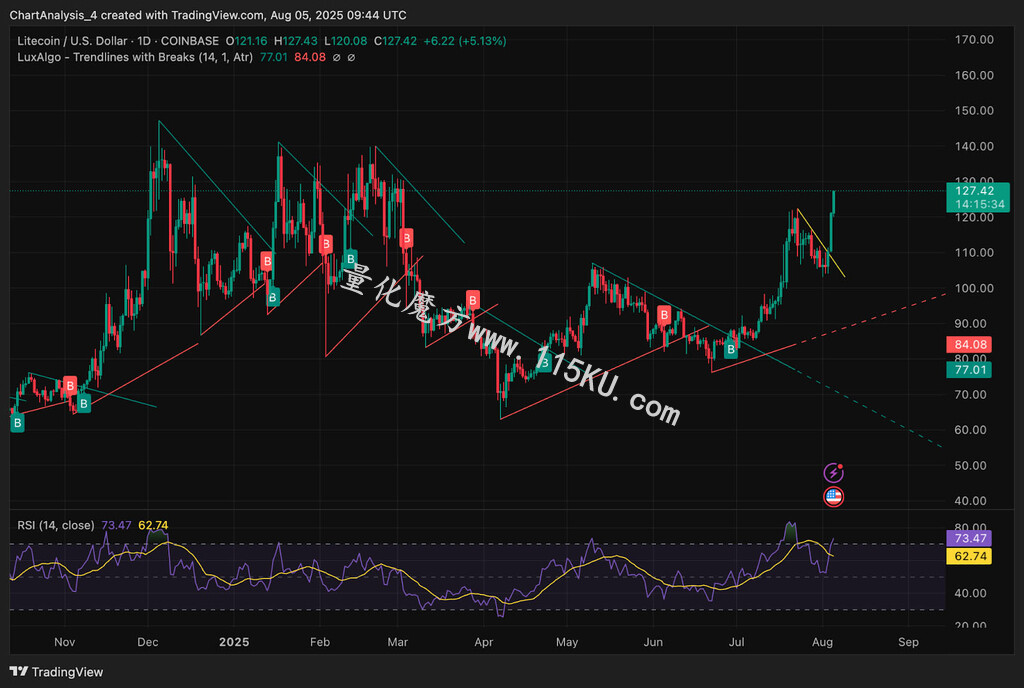Click the high value H127.43

(x=296, y=41)
